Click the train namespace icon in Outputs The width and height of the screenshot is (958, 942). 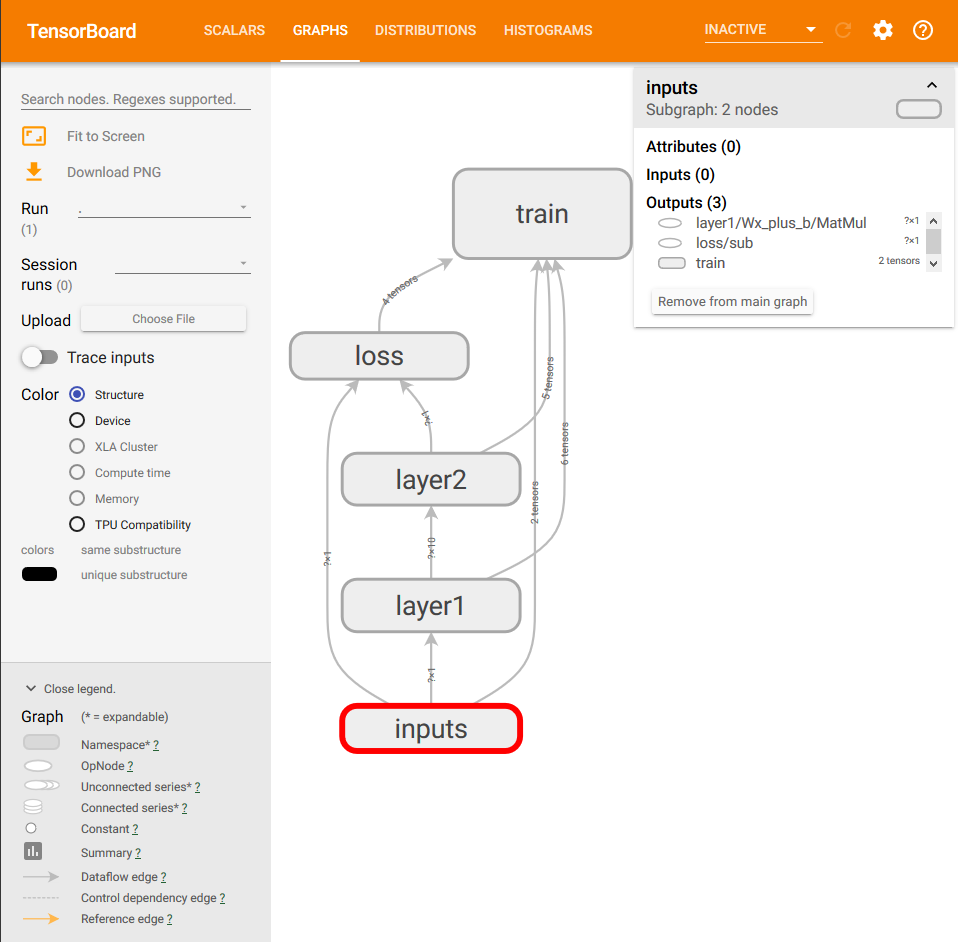[671, 263]
